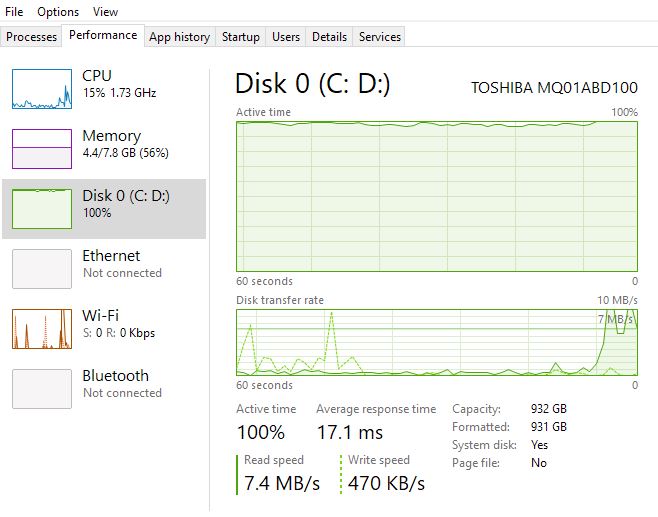658x517 pixels.
Task: Select the Disk 0 mini graph thumbnail
Action: point(42,209)
